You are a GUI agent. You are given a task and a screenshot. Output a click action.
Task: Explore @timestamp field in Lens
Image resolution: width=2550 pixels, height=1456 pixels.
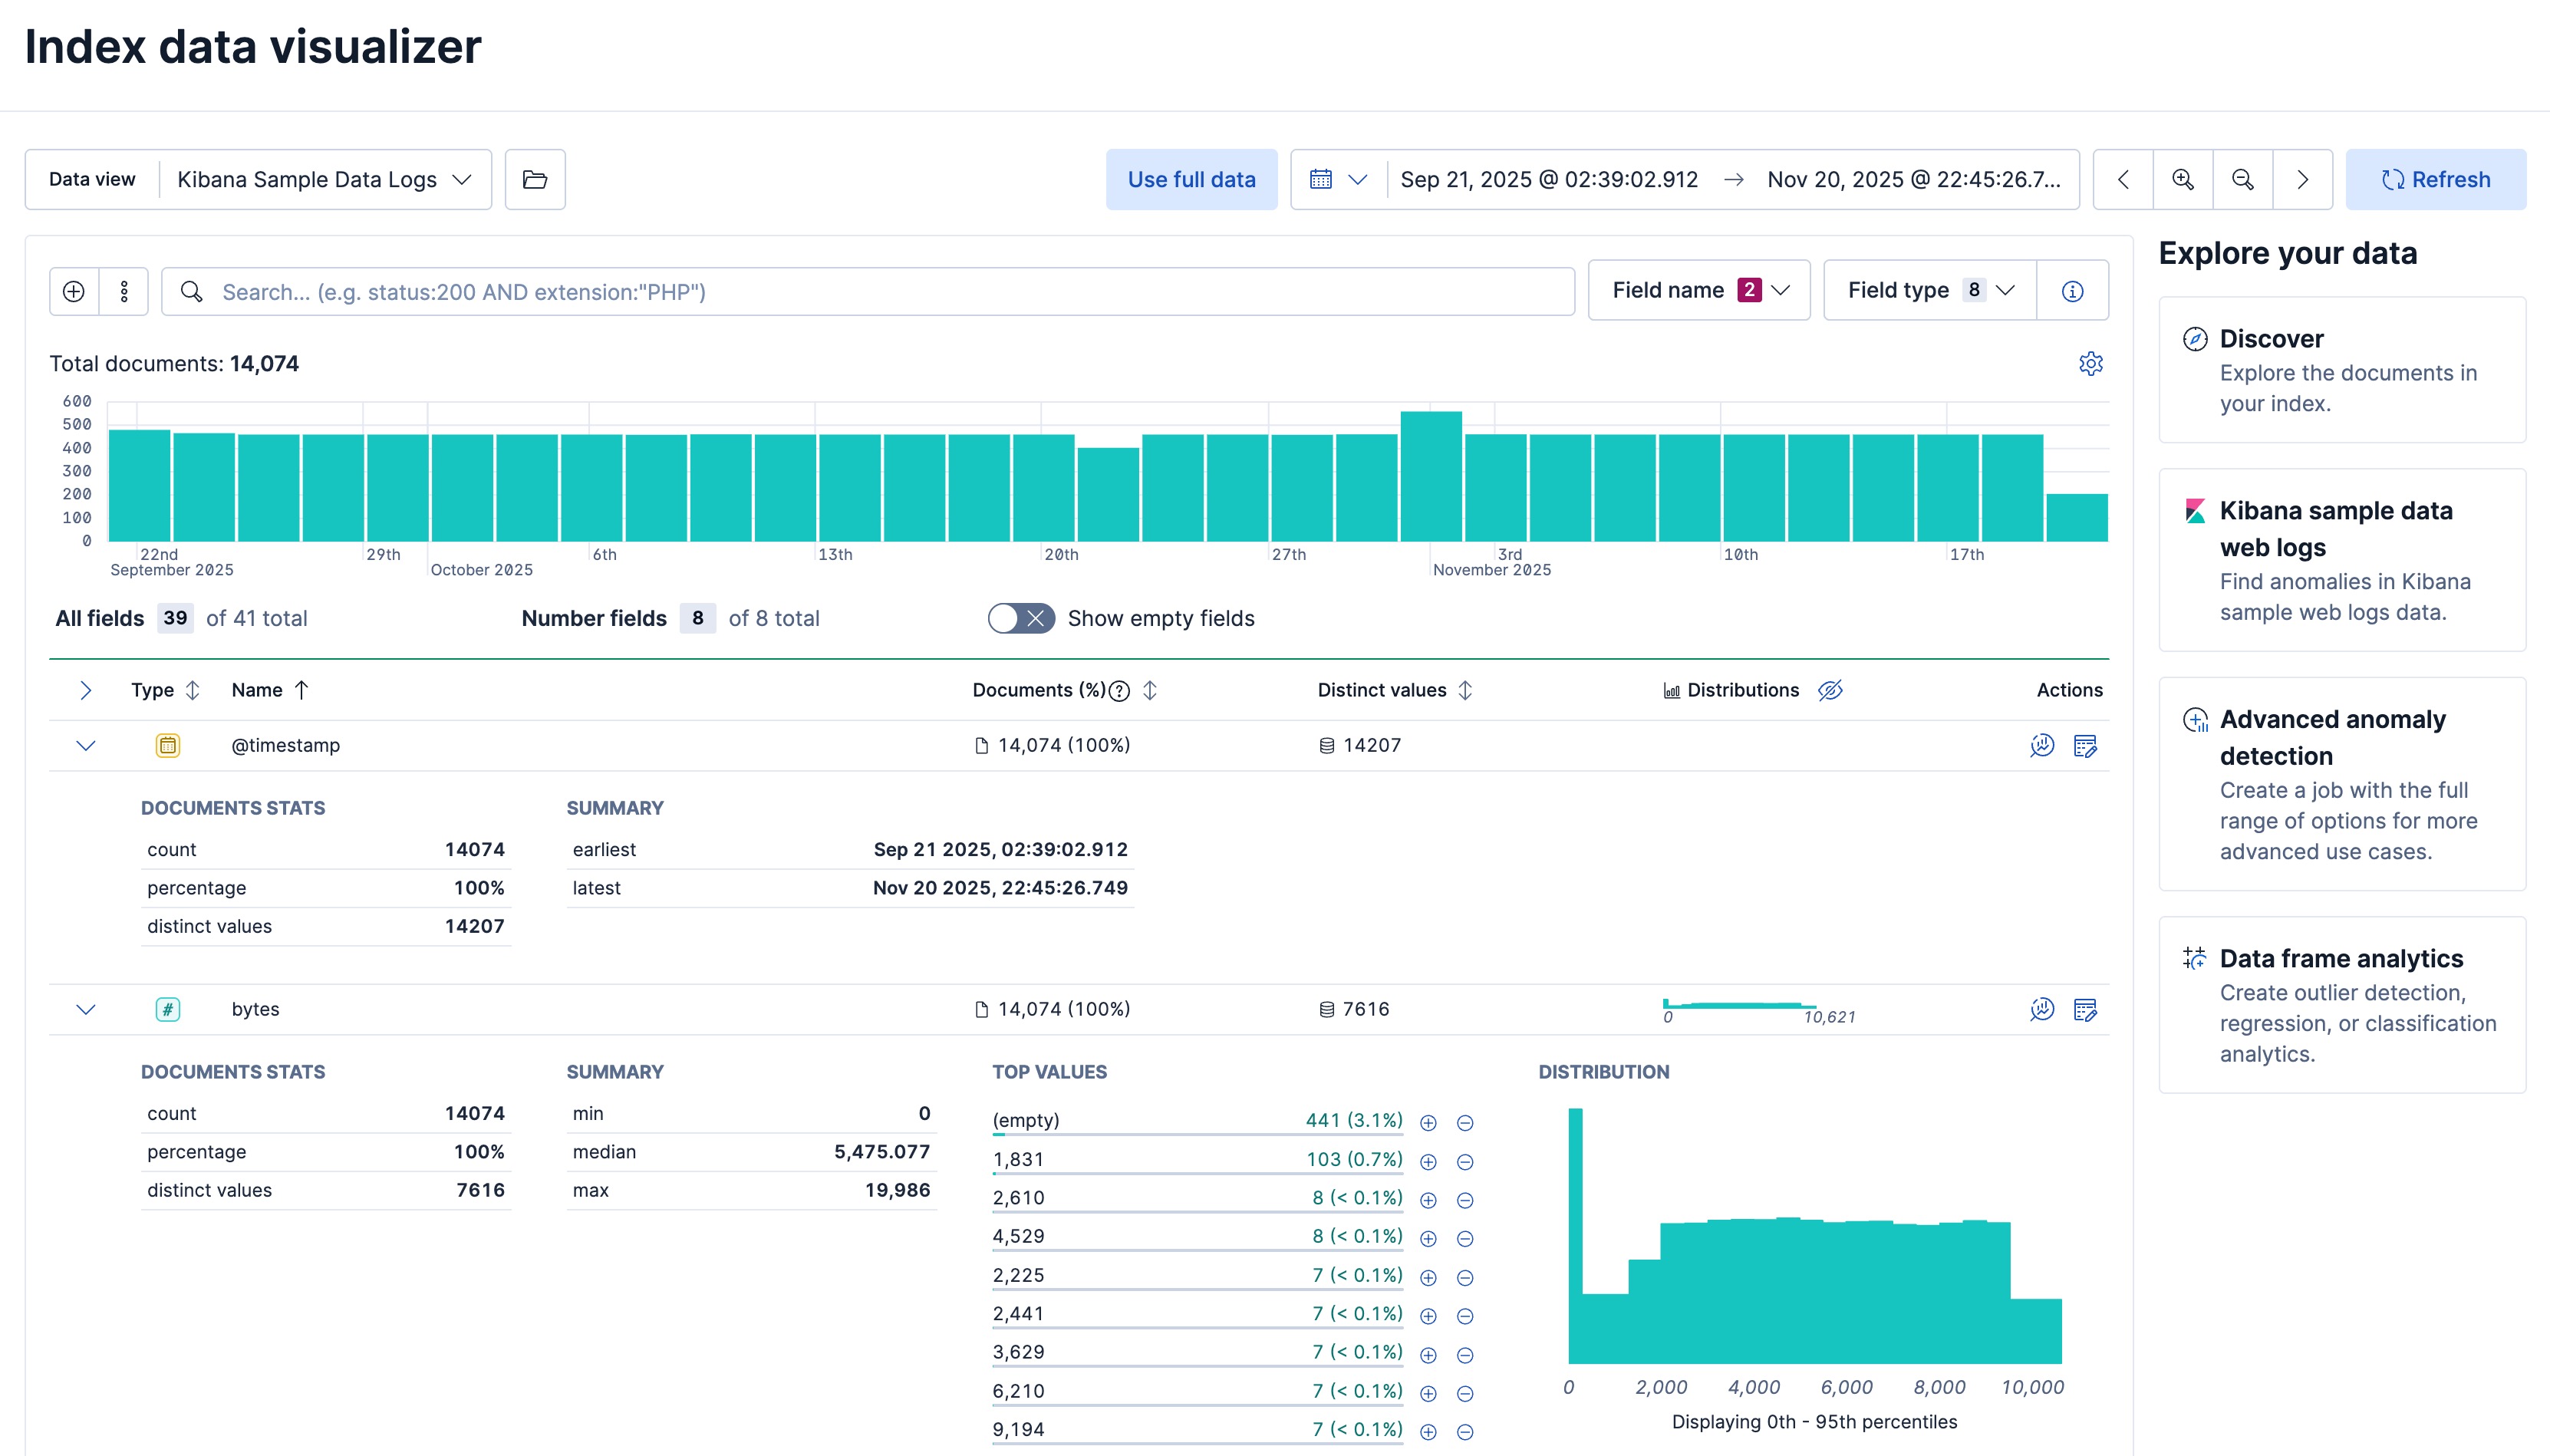[x=2042, y=745]
